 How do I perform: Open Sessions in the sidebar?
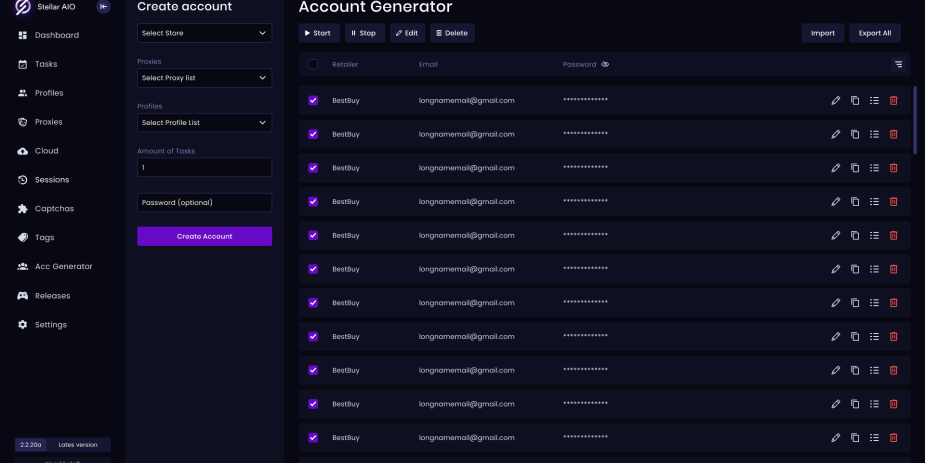52,179
